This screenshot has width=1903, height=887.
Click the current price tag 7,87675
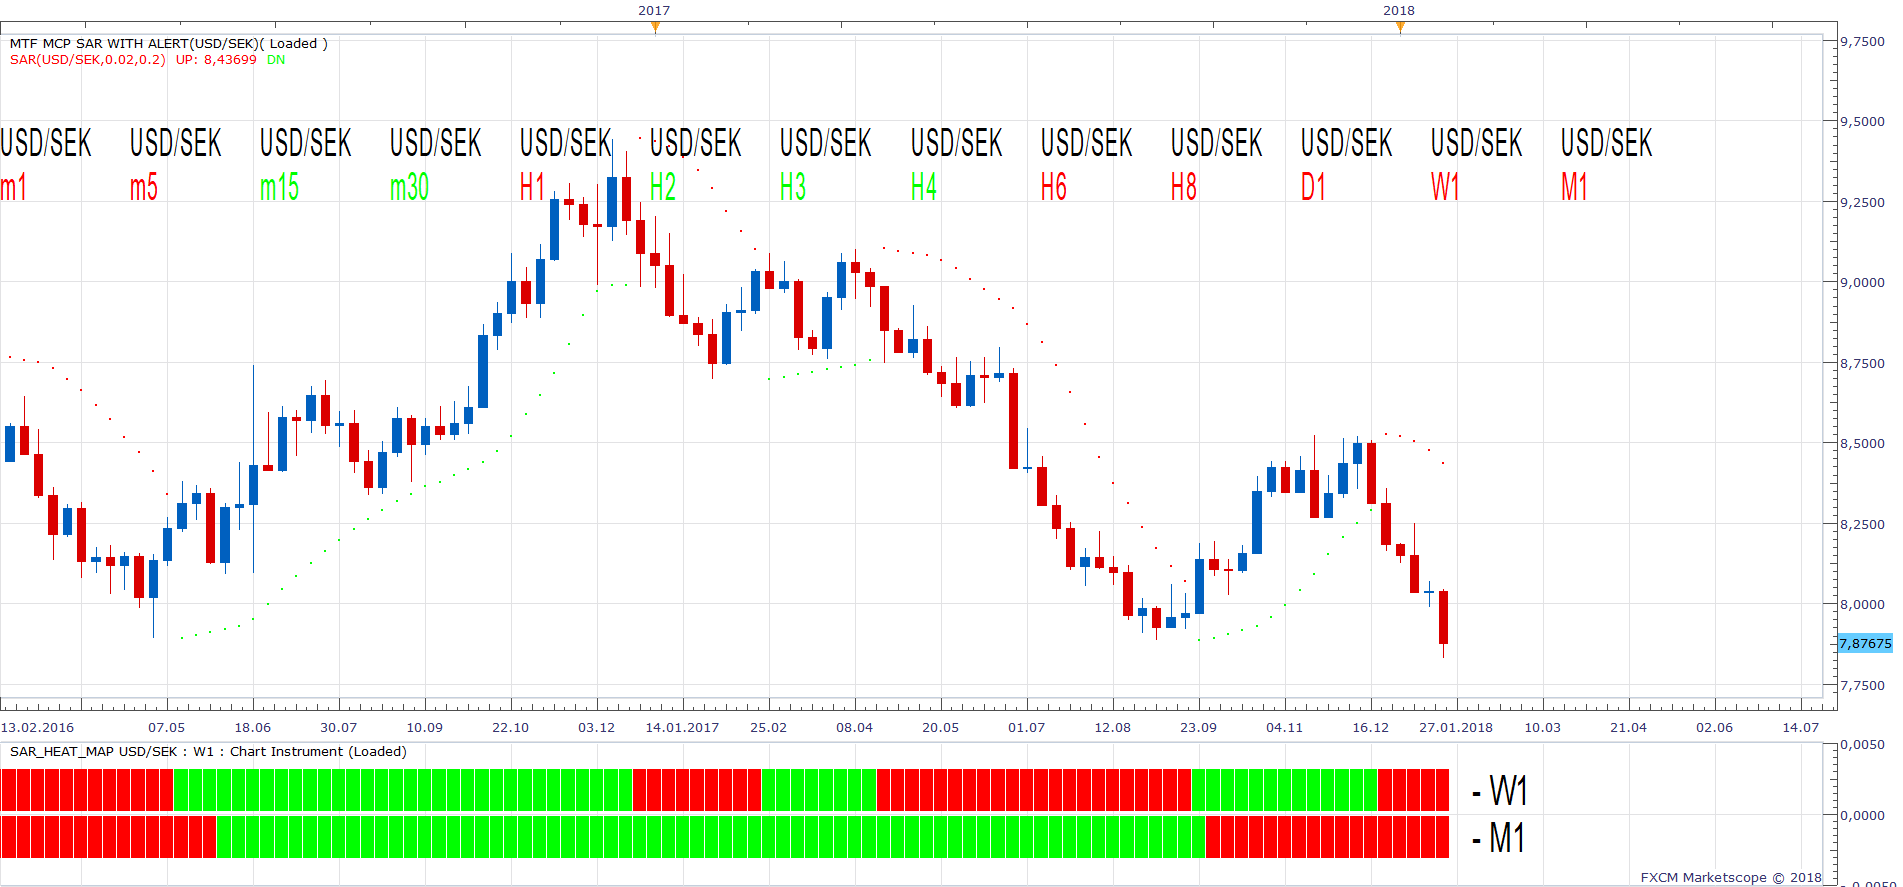tap(1866, 643)
